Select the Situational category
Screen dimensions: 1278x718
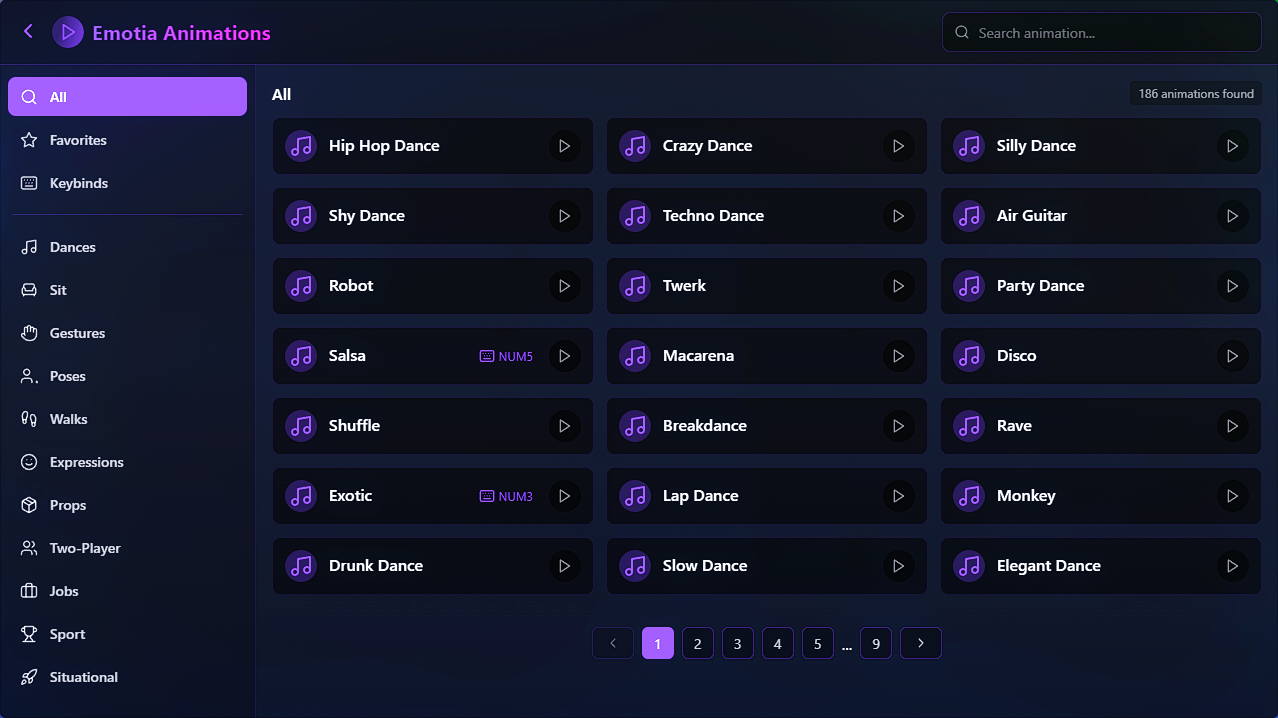(127, 677)
